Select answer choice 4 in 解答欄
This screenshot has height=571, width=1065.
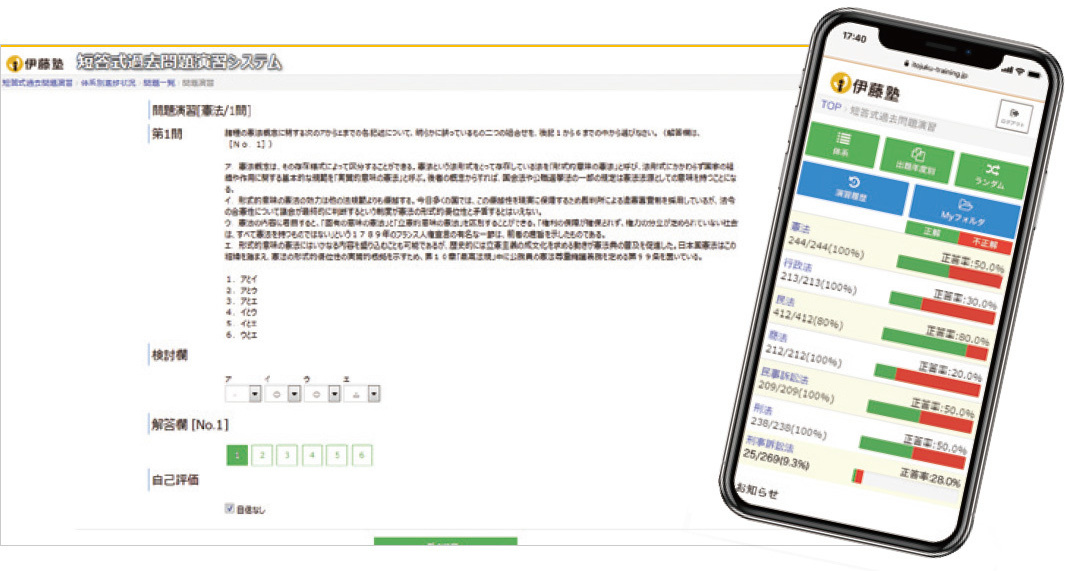pyautogui.click(x=312, y=456)
